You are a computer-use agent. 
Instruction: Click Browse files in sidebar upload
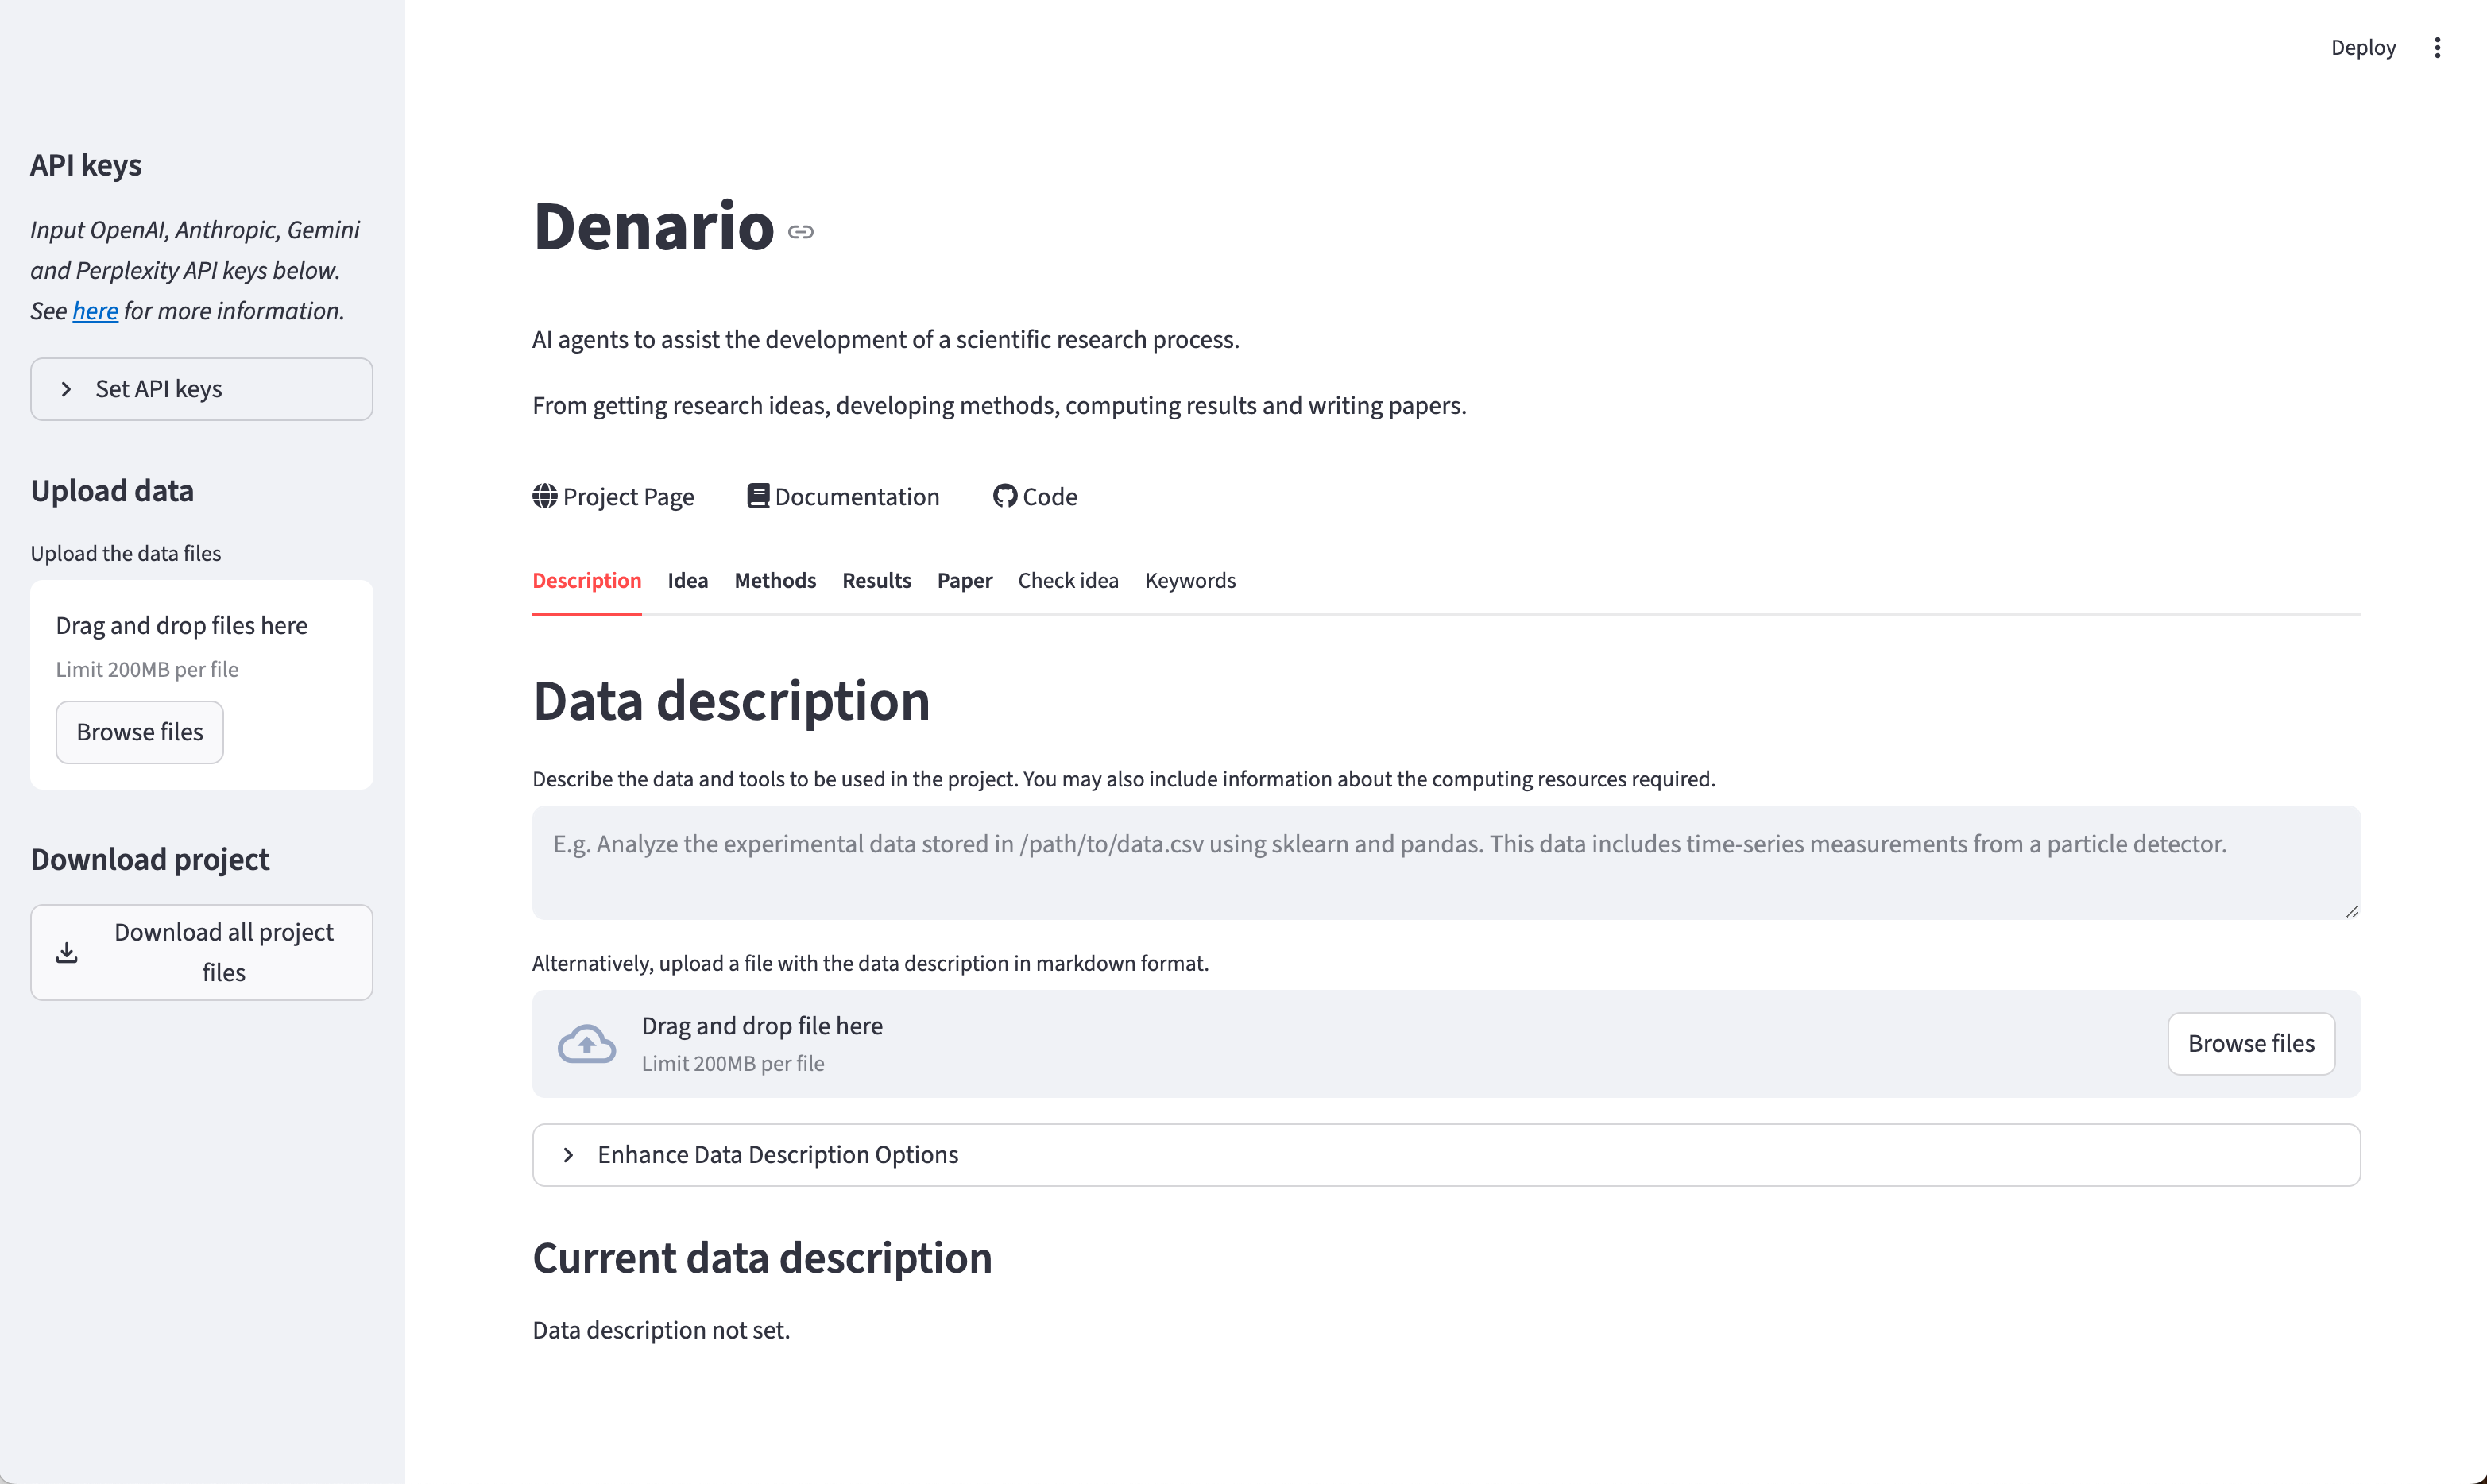[x=139, y=732]
